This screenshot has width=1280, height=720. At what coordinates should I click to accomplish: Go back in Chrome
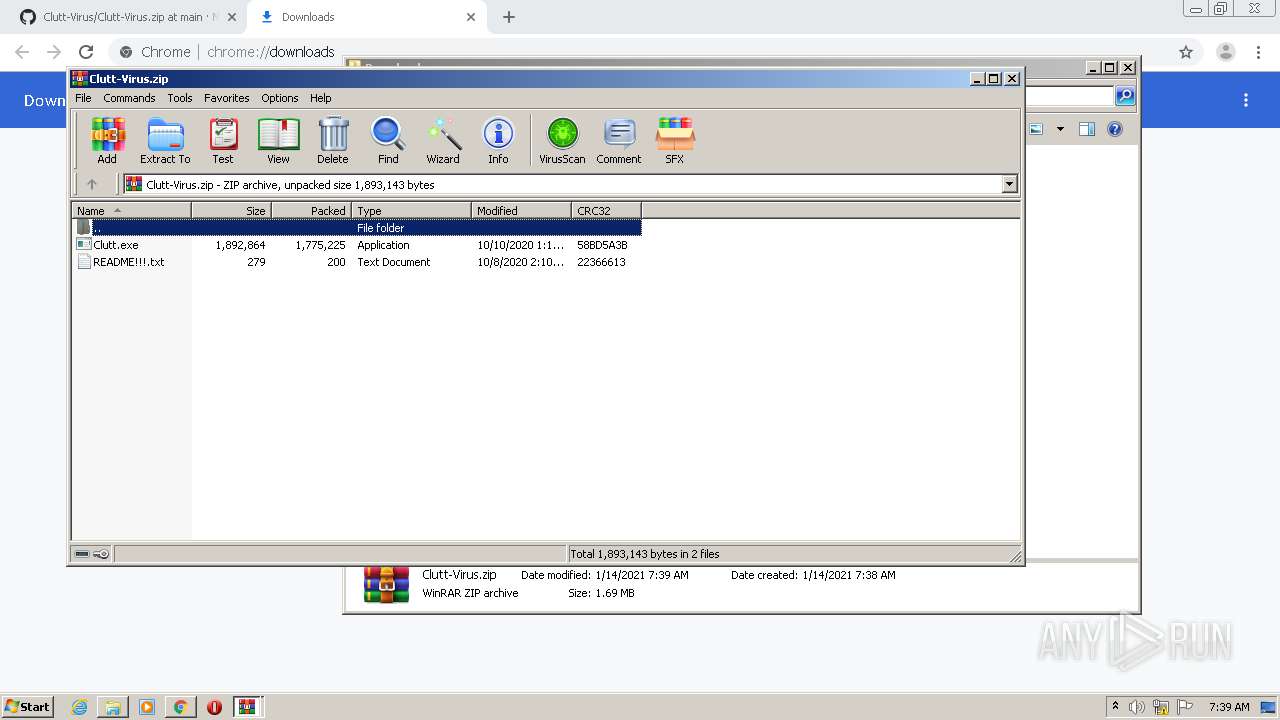pos(22,52)
